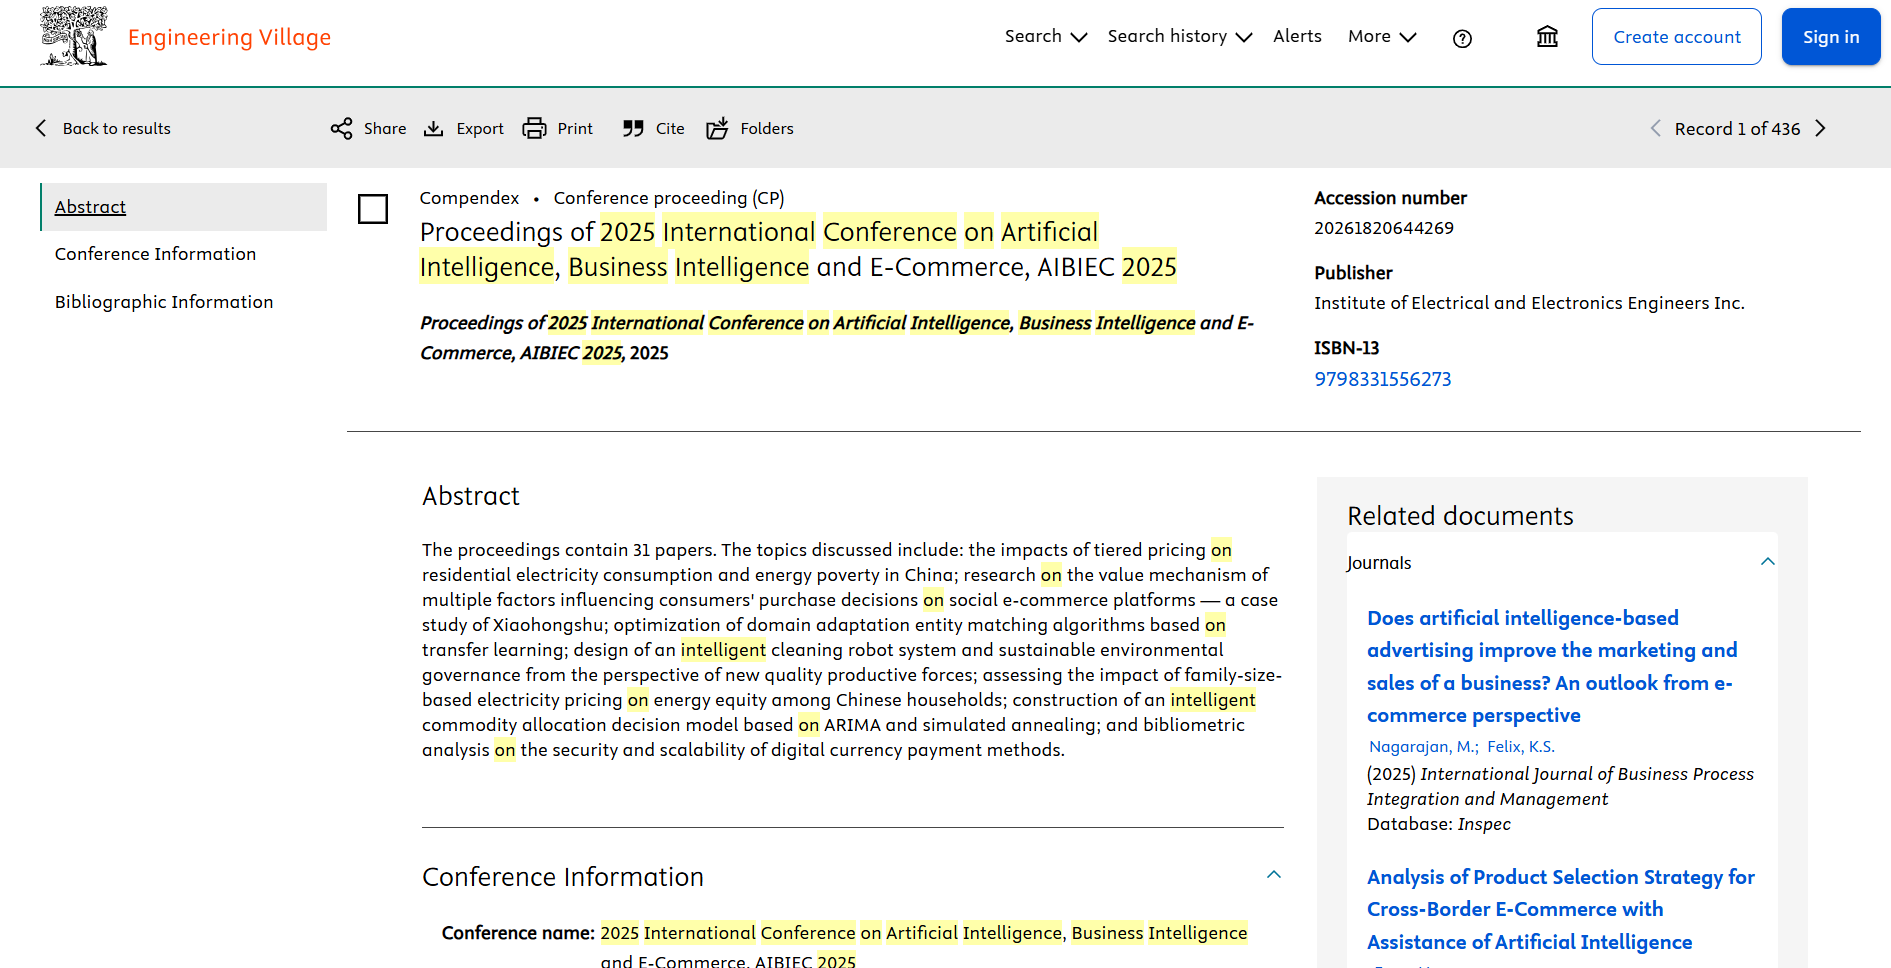The height and width of the screenshot is (968, 1891).
Task: Click the Sign in button
Action: [1831, 37]
